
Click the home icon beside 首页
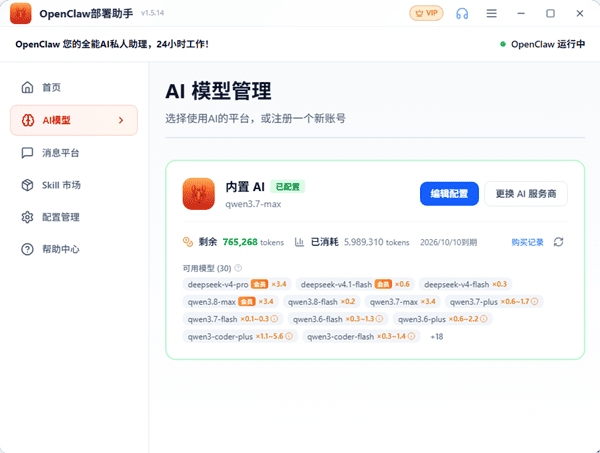pos(27,88)
